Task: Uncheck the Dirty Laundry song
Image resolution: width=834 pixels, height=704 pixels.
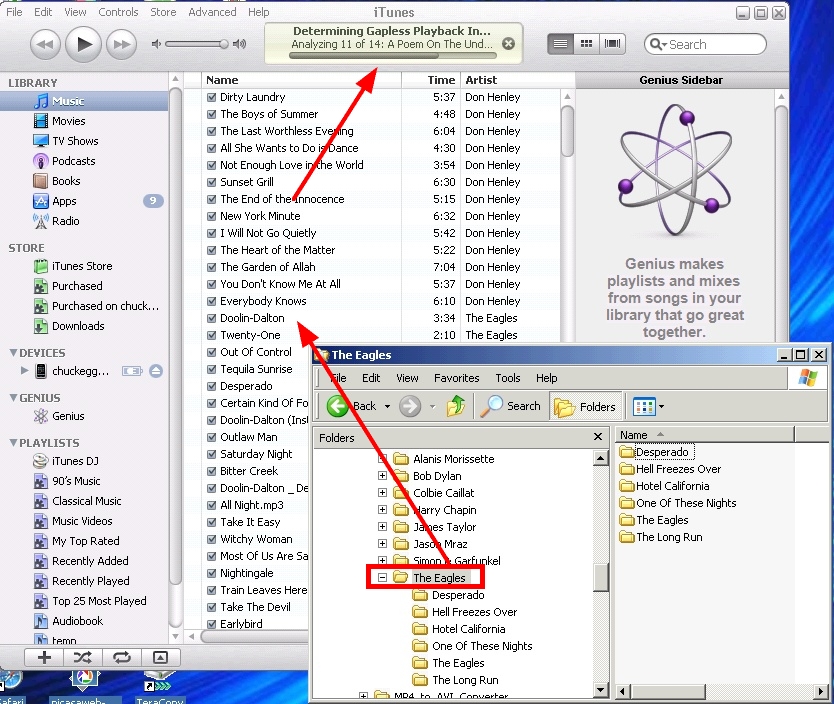Action: point(211,97)
